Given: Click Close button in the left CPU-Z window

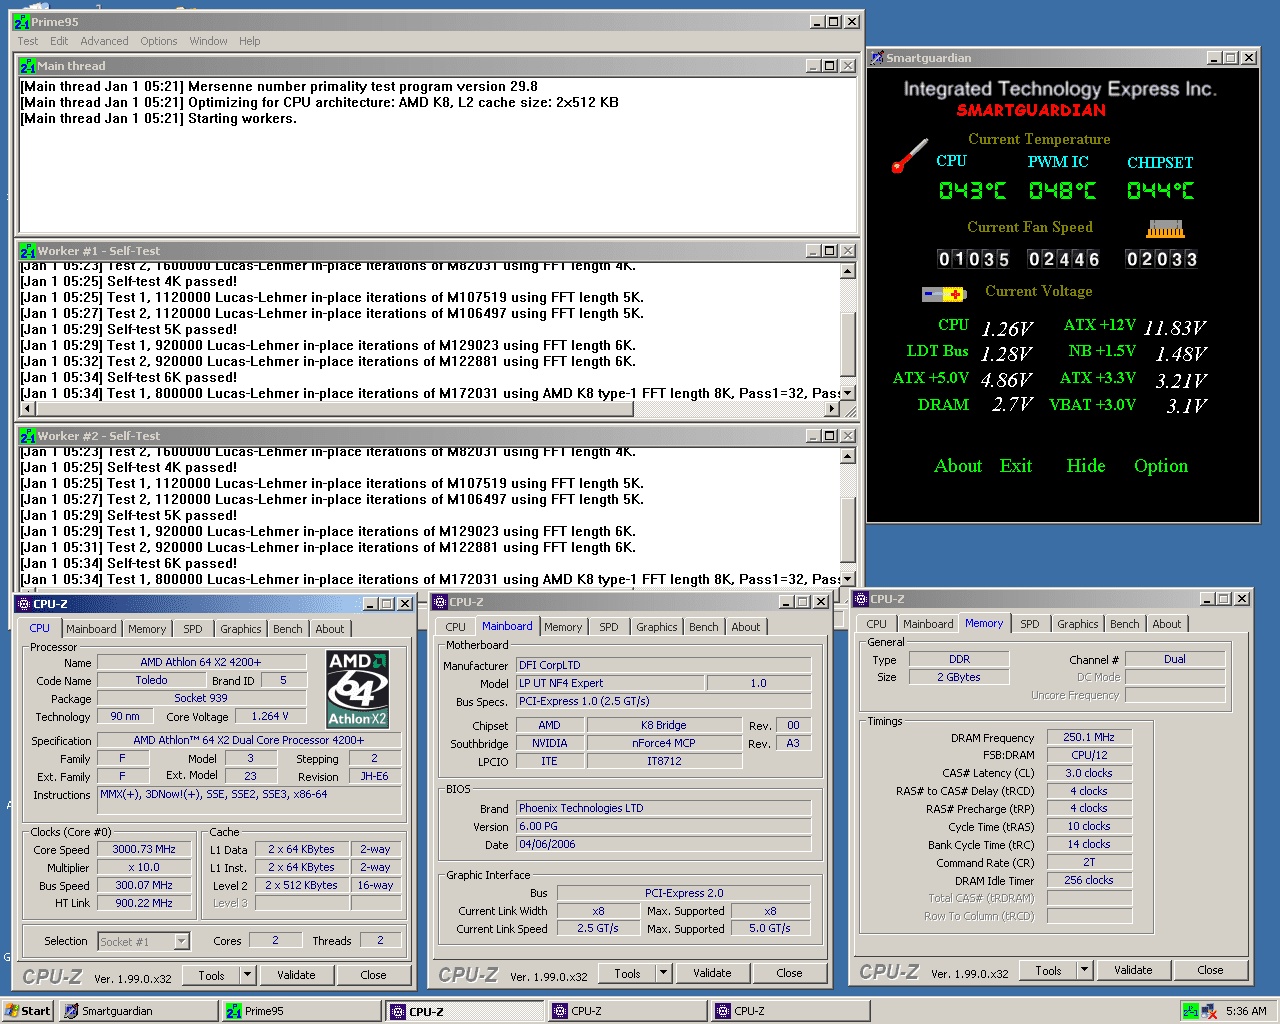Looking at the screenshot, I should click(373, 975).
